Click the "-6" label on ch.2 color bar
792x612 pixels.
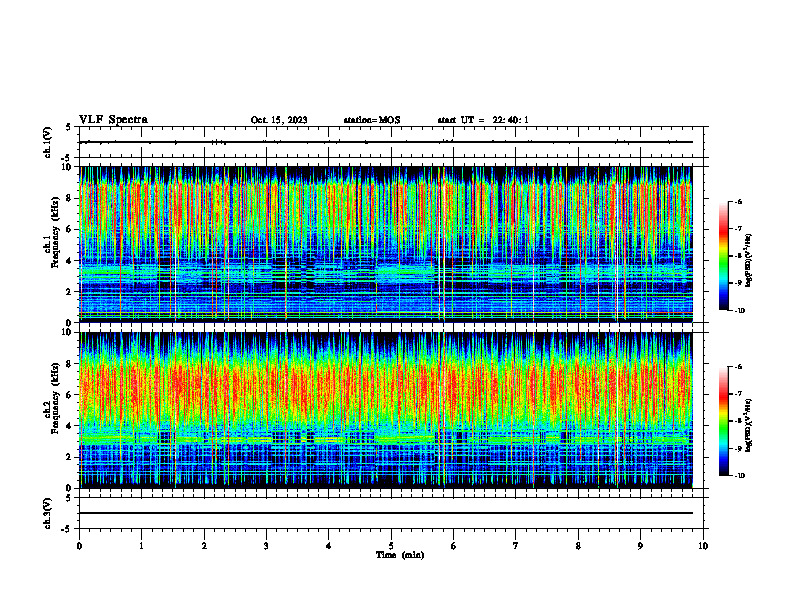(738, 367)
